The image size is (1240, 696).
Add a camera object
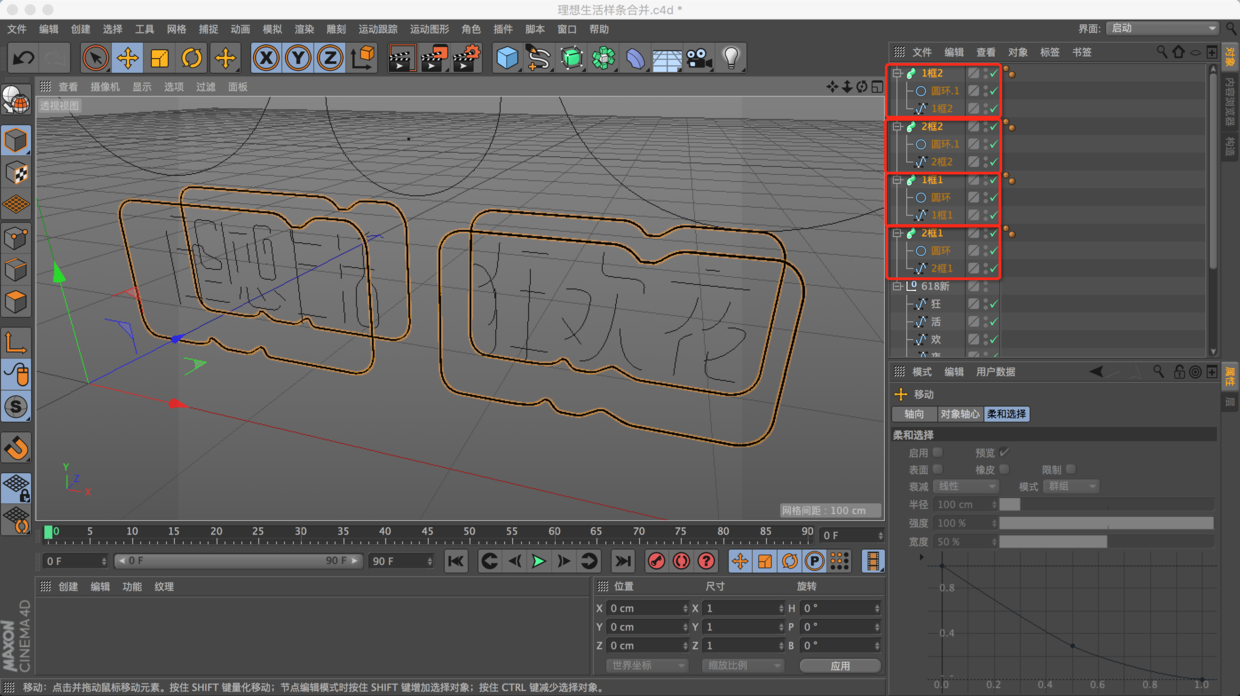[x=699, y=58]
